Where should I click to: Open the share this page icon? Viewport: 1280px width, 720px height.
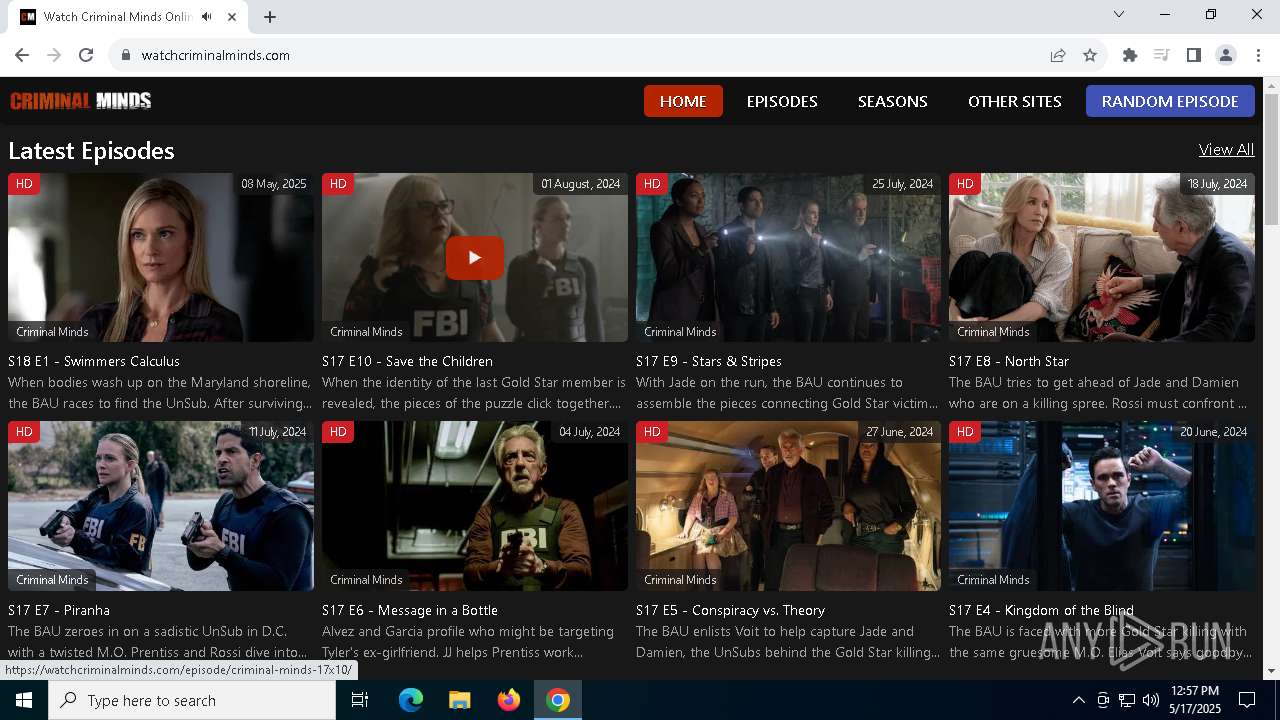point(1058,55)
